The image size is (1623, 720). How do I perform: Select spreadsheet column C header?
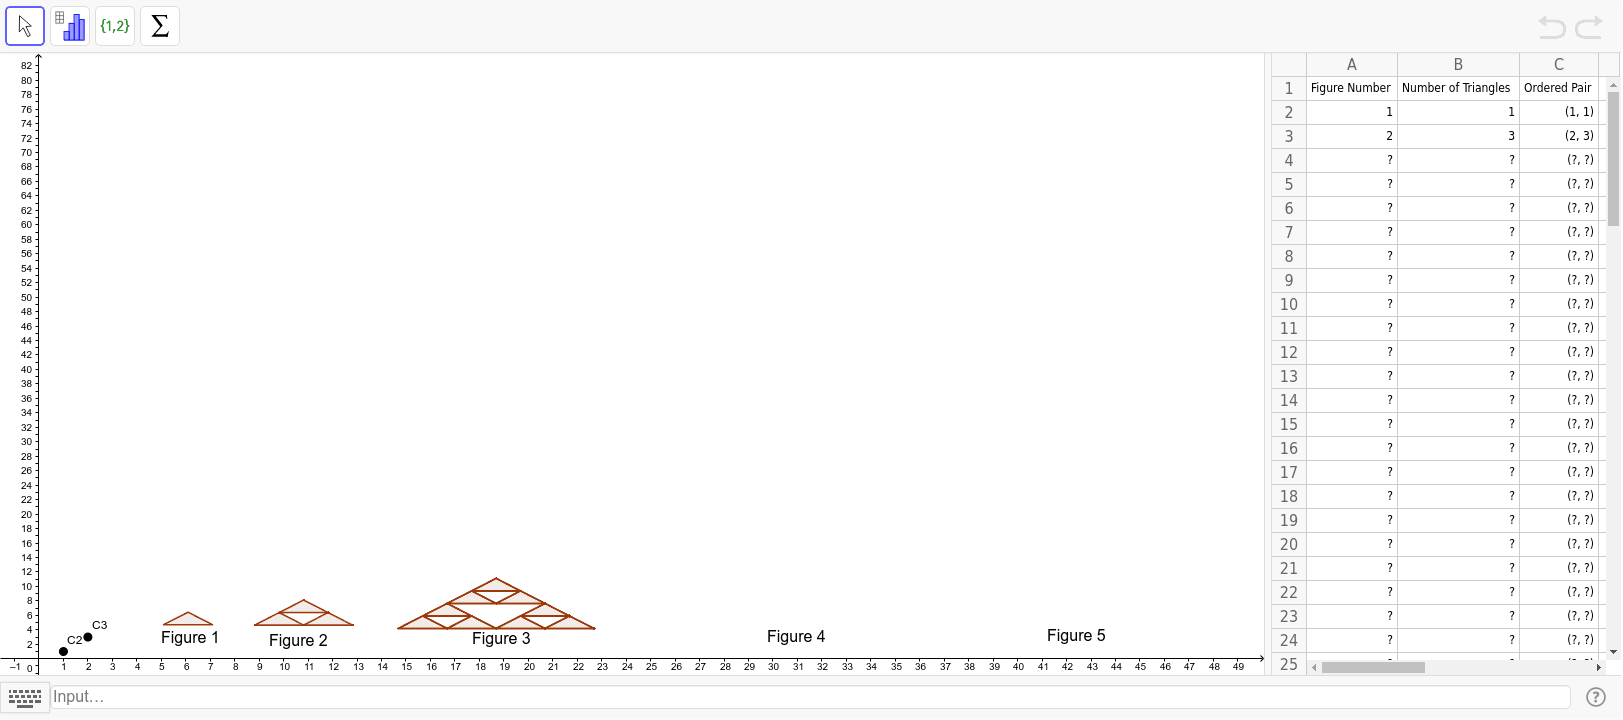[1558, 64]
